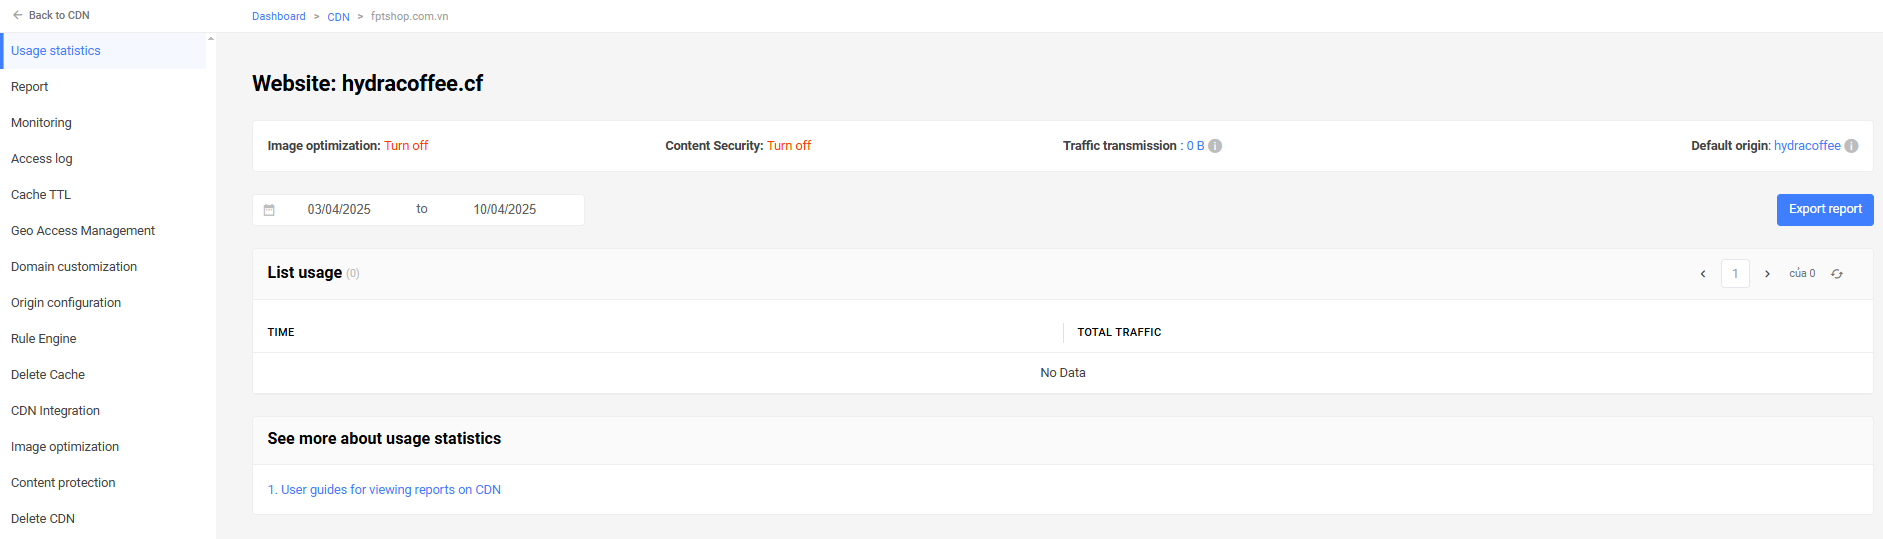Click the Back to CDN arrow icon
The width and height of the screenshot is (1883, 539).
[x=18, y=15]
